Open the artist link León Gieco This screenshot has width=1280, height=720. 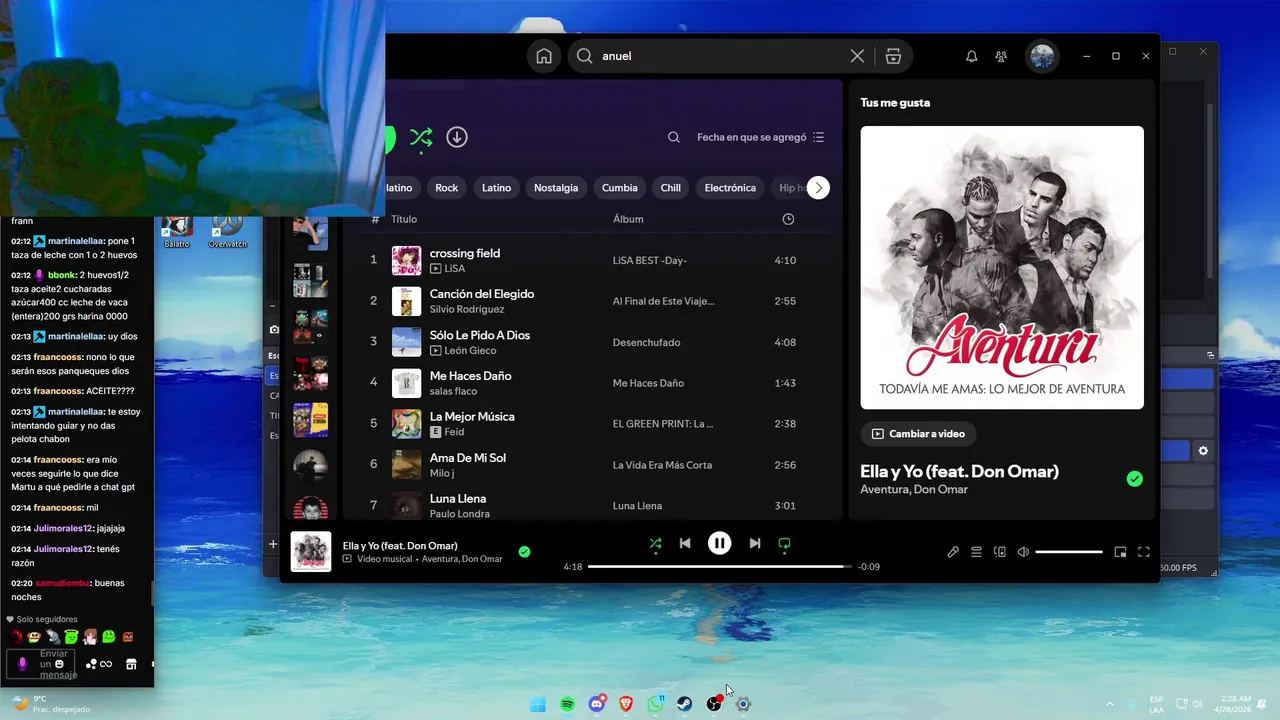point(473,351)
